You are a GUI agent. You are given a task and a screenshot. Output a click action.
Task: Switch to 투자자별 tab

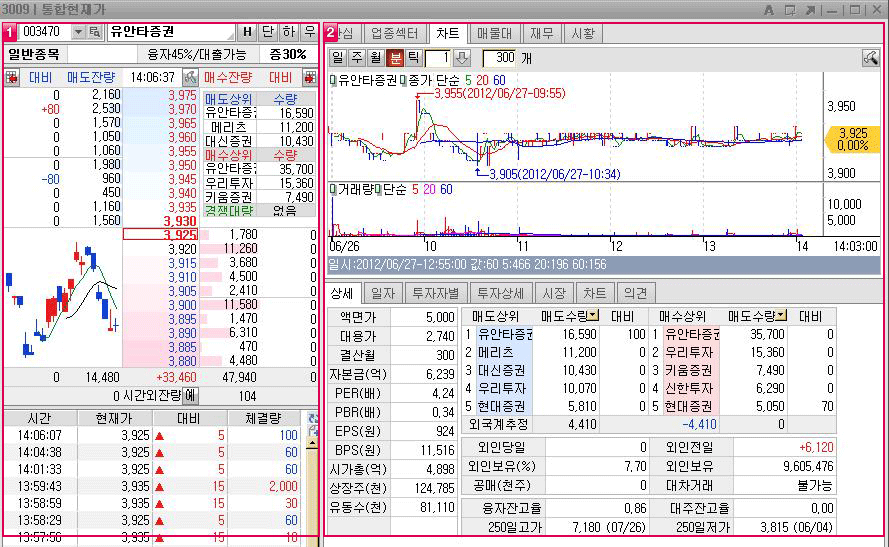point(435,293)
